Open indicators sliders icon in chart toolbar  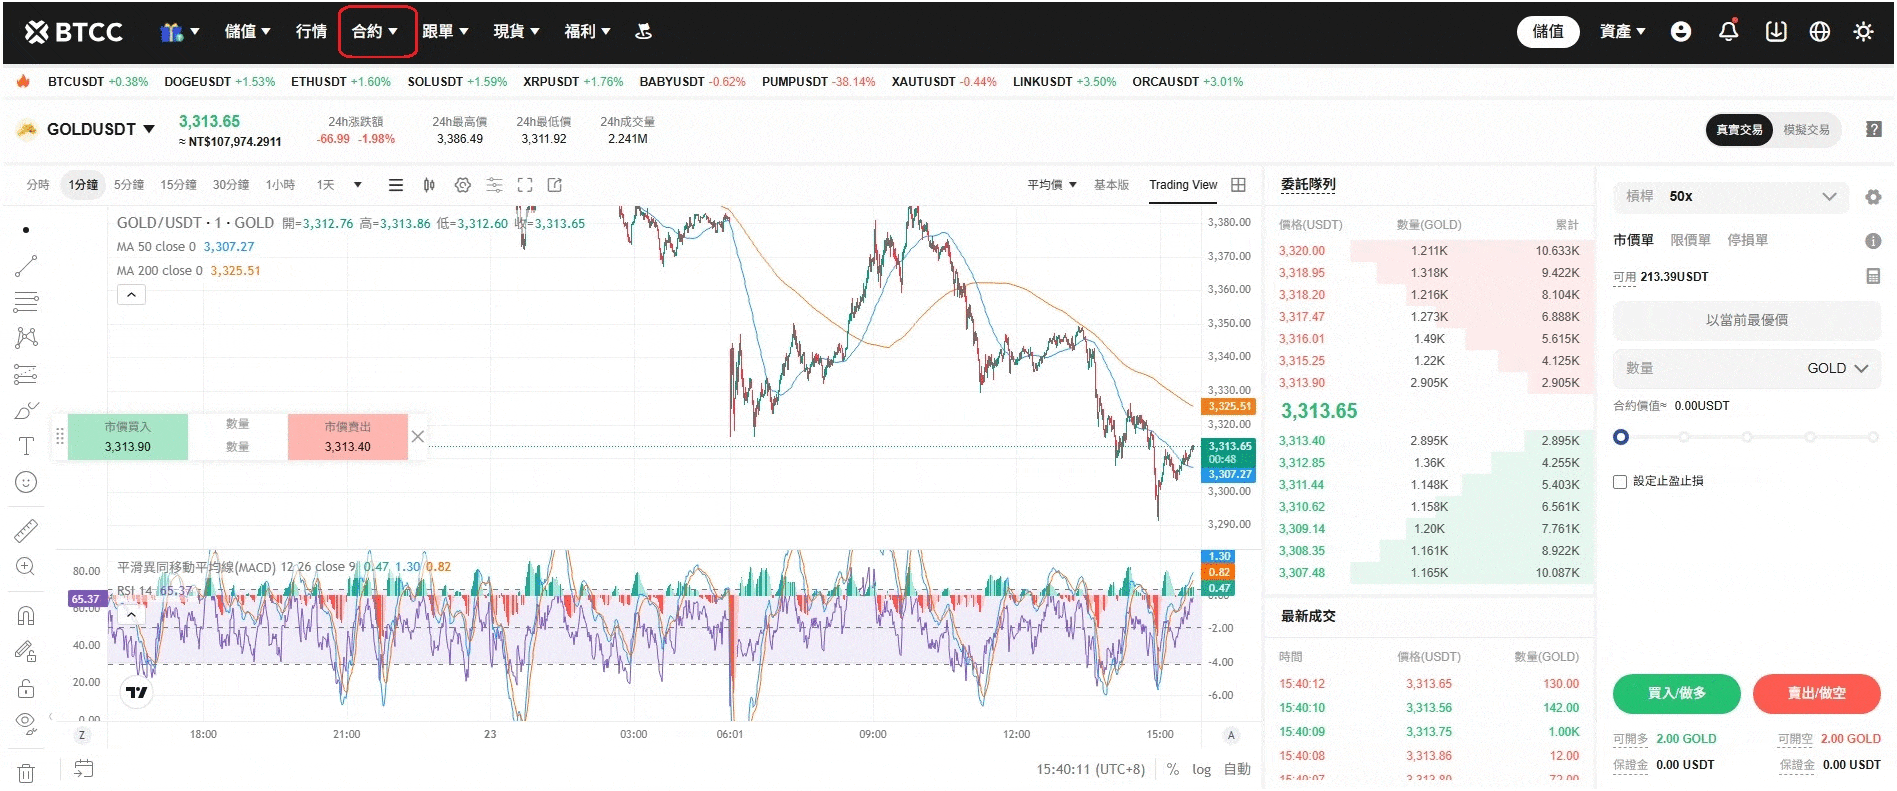(x=494, y=185)
